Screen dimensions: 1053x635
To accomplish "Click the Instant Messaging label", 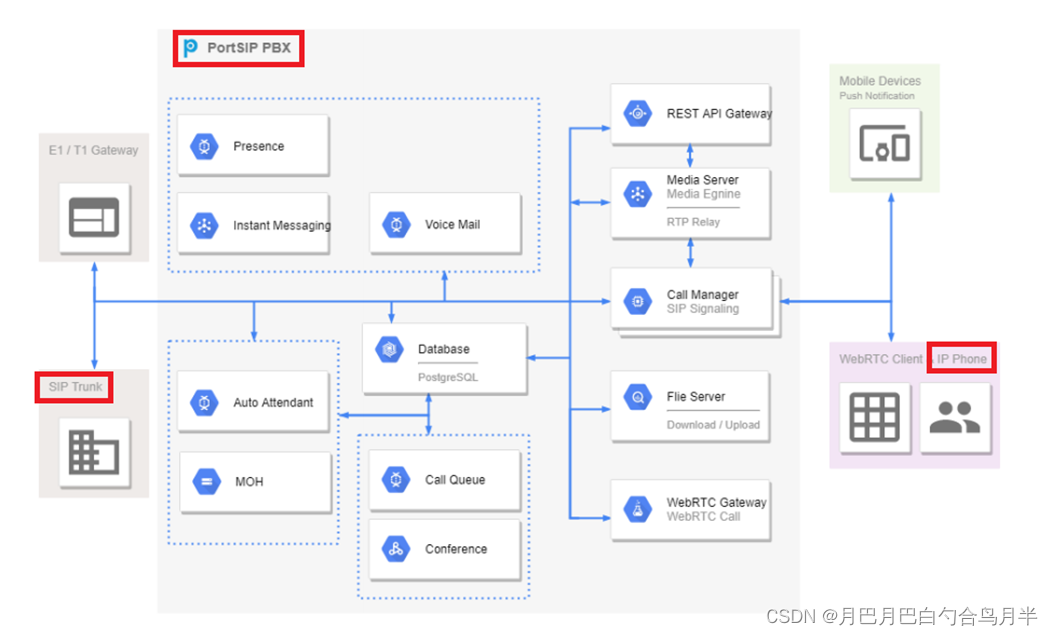I will coord(282,226).
